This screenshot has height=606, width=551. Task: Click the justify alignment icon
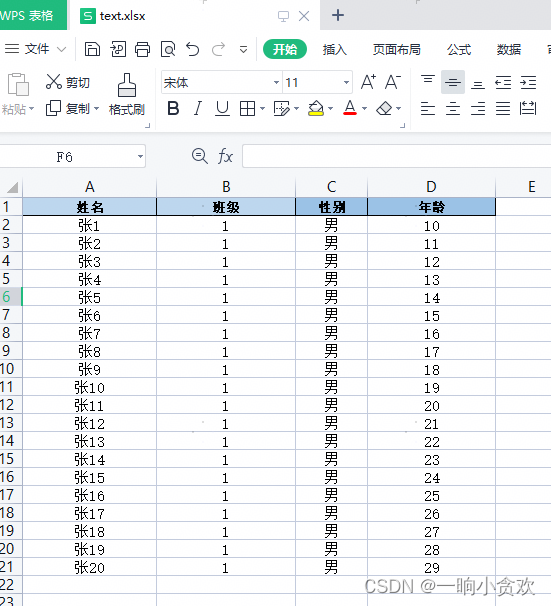click(x=503, y=109)
